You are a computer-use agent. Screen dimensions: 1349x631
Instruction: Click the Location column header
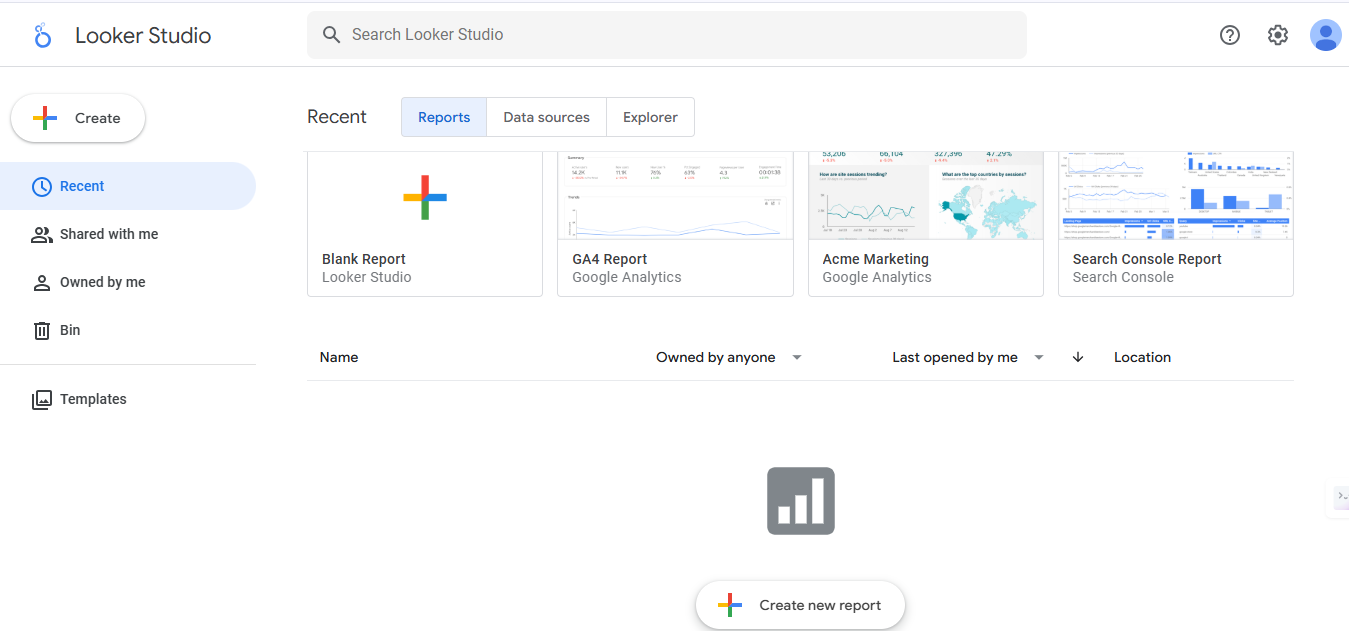tap(1142, 357)
